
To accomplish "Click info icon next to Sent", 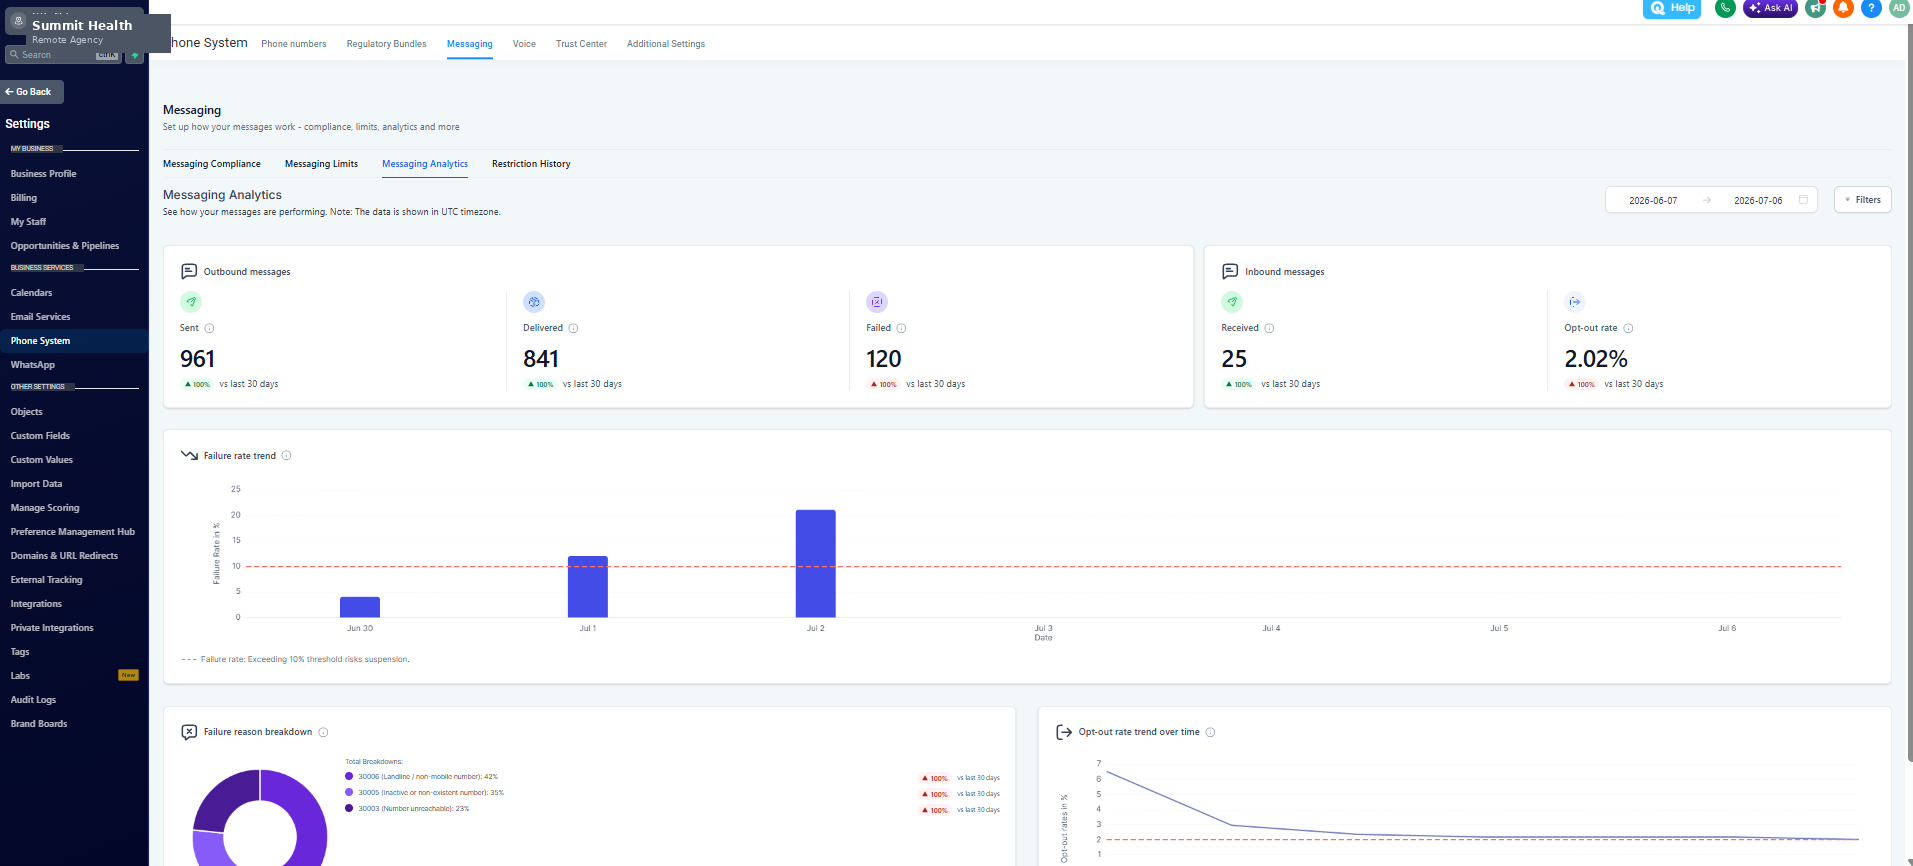I will pyautogui.click(x=209, y=328).
